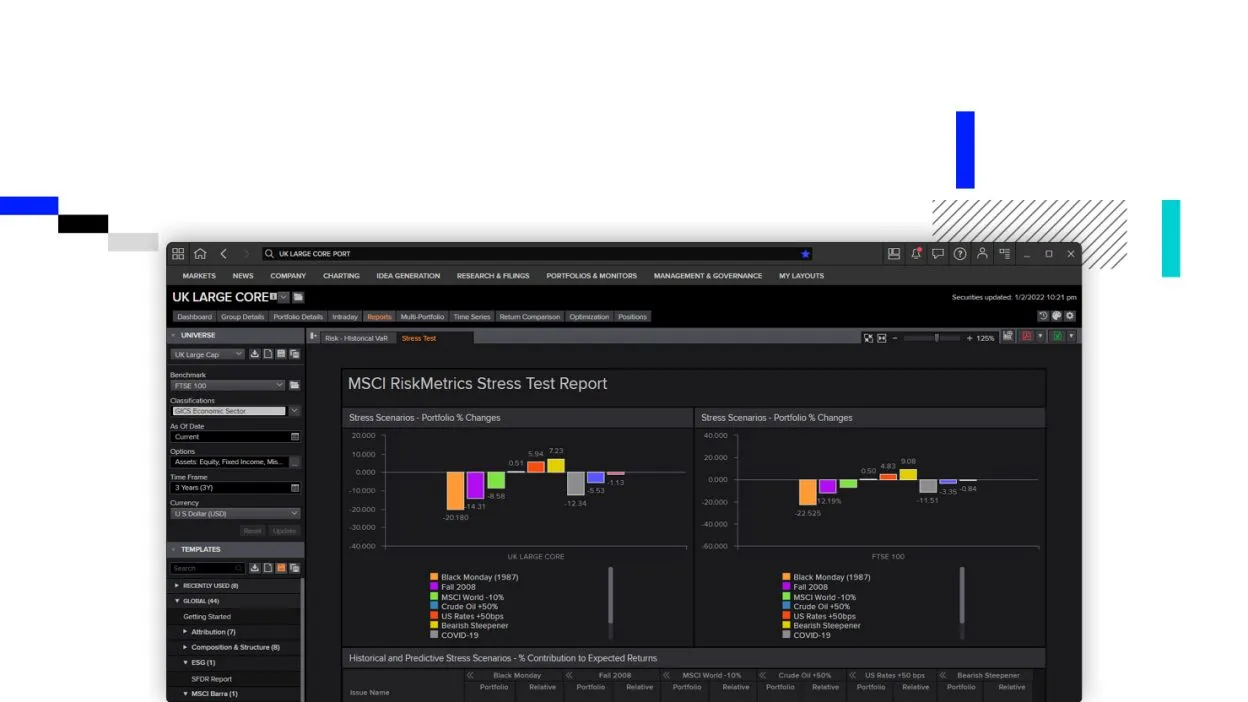Click the Excel export green icon
1248x702 pixels.
click(1057, 337)
